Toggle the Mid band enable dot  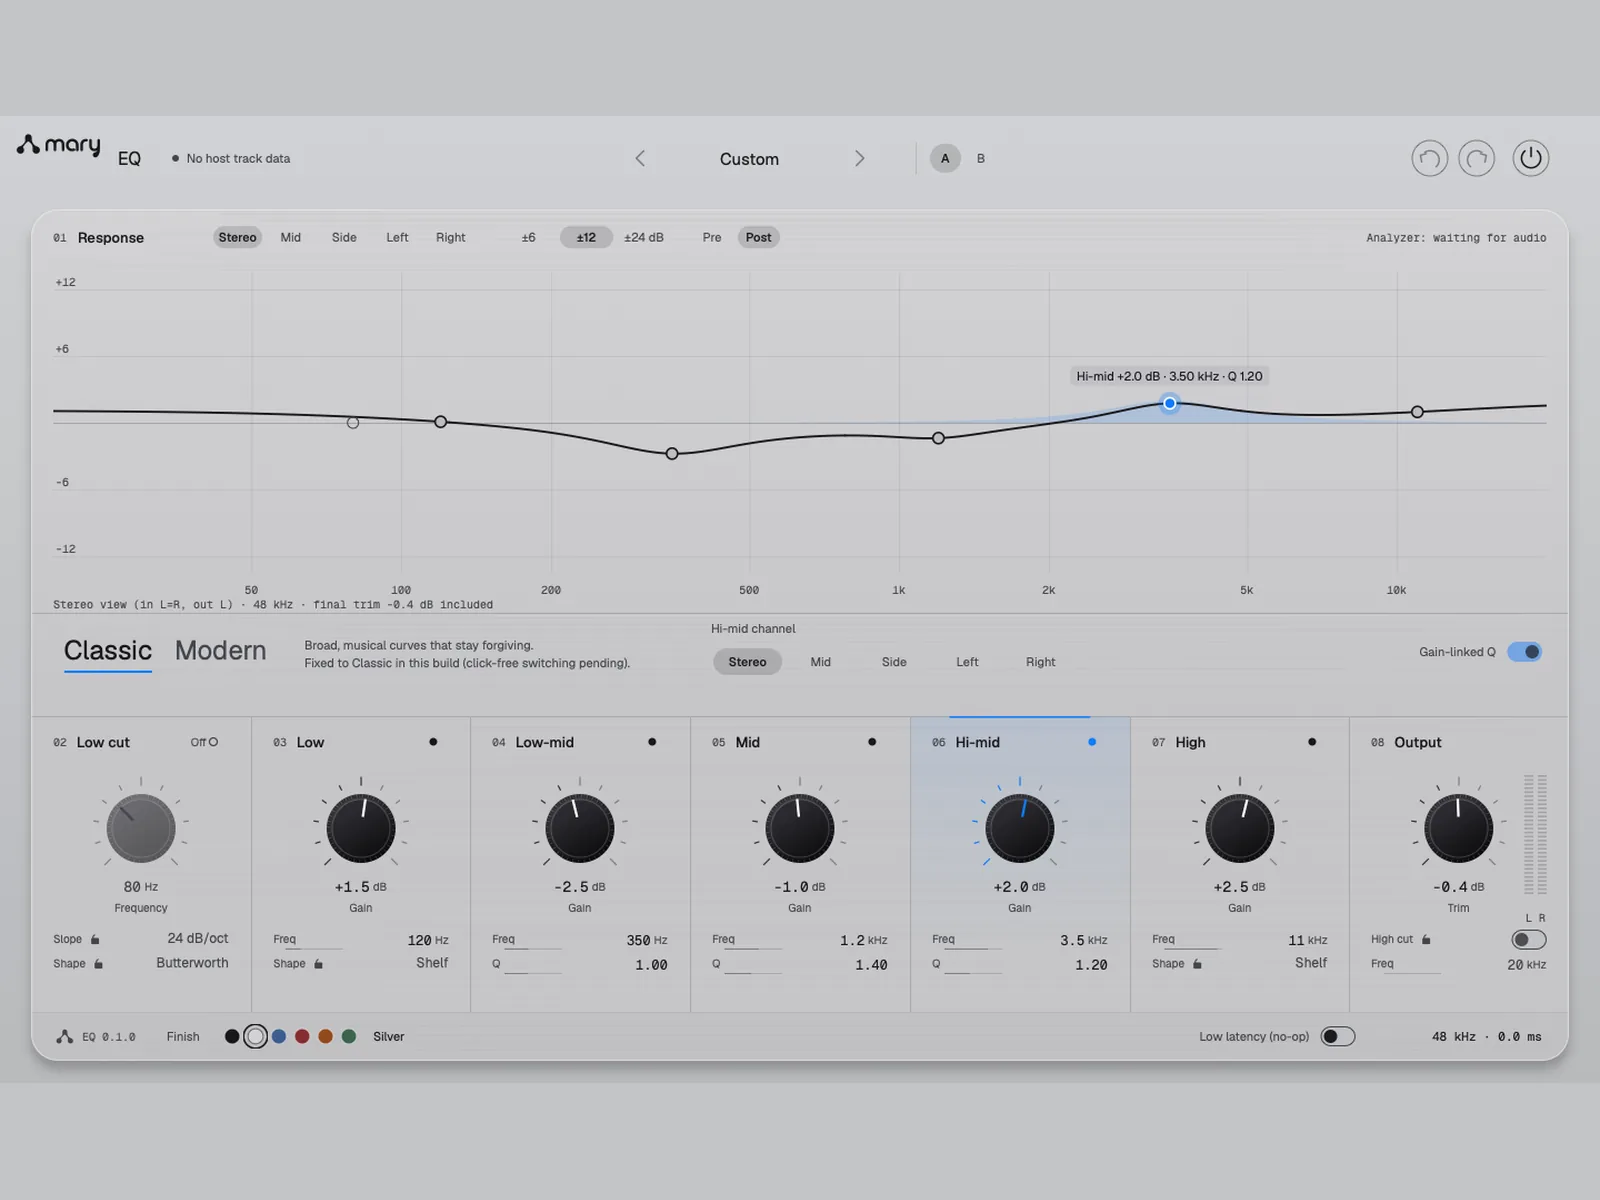tap(872, 742)
